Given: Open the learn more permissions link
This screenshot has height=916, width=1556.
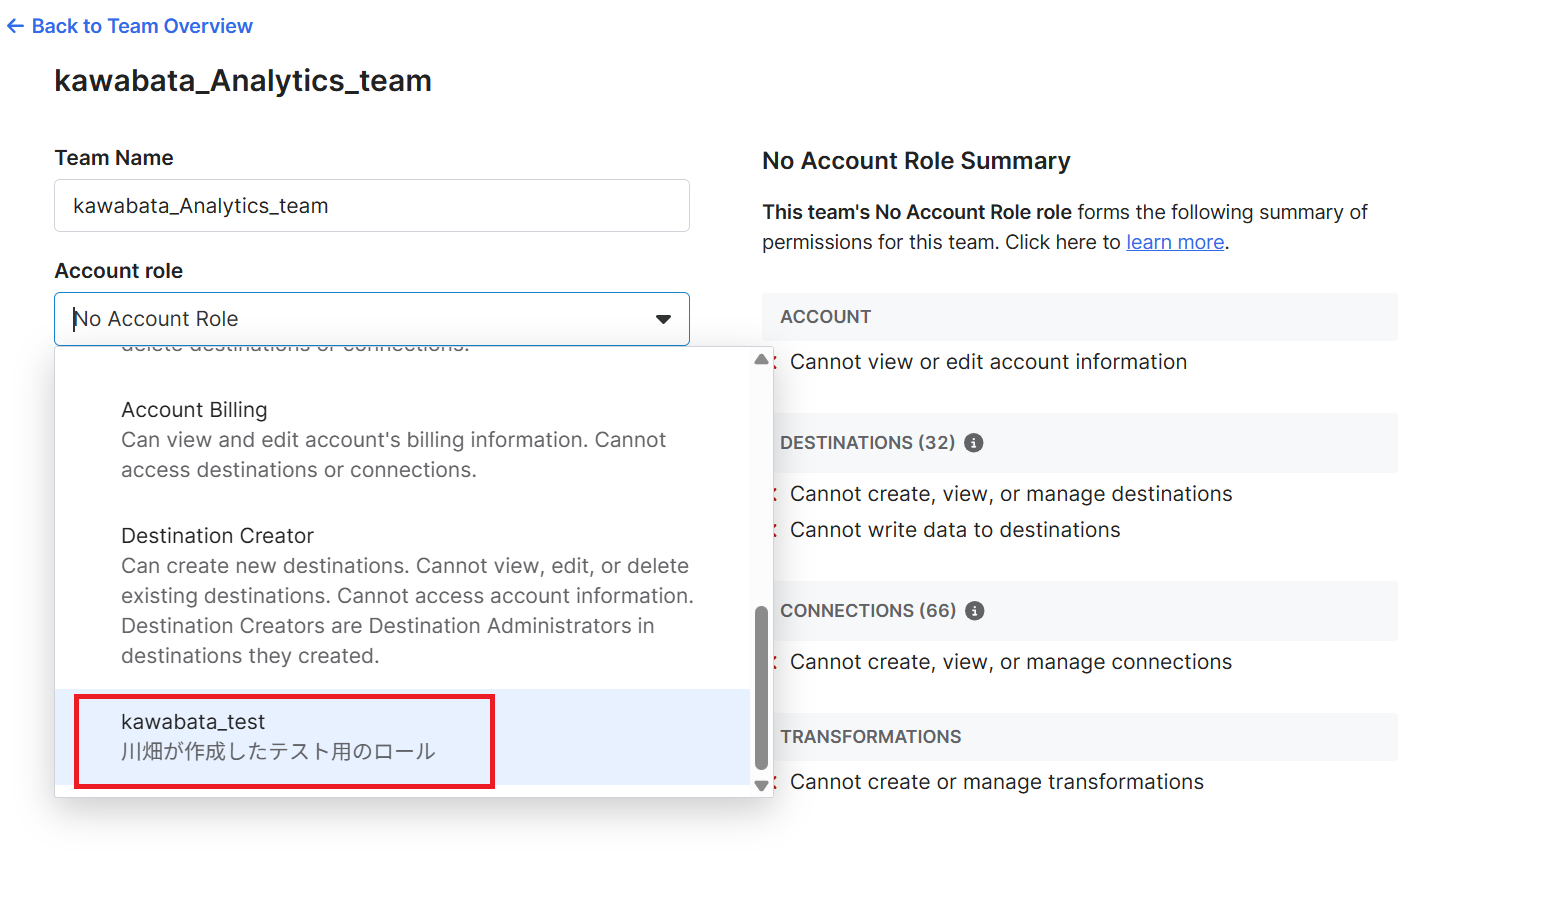Looking at the screenshot, I should pos(1174,242).
